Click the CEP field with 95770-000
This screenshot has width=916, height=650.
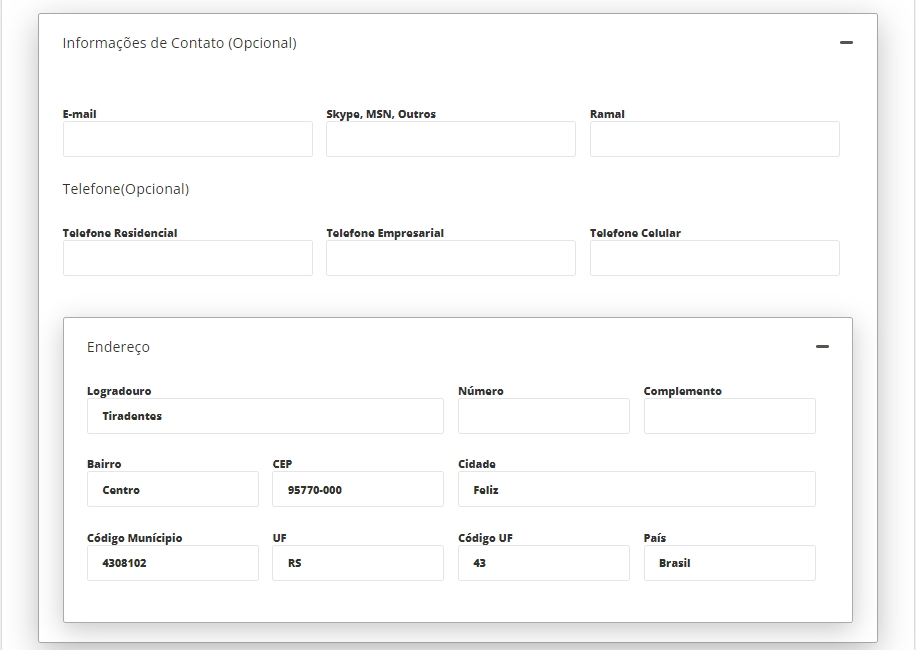357,490
